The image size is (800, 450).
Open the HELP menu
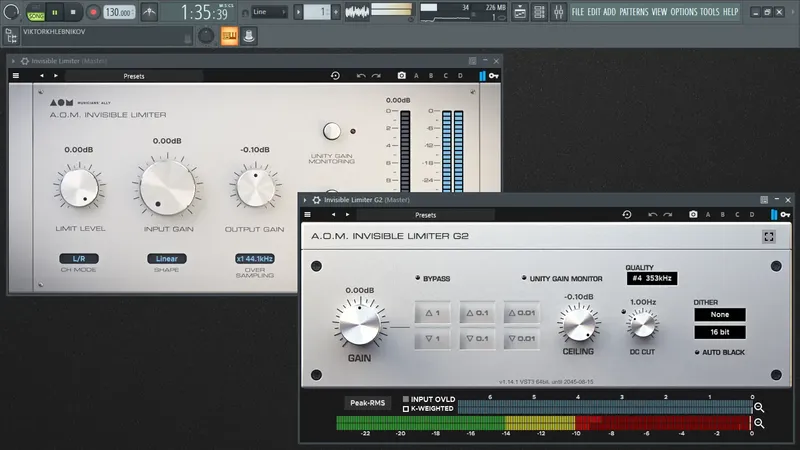[731, 12]
